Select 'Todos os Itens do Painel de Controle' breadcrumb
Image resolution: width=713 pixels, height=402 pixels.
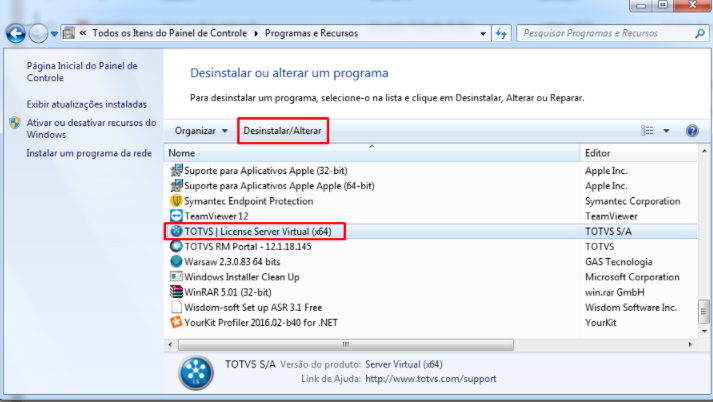tap(170, 33)
